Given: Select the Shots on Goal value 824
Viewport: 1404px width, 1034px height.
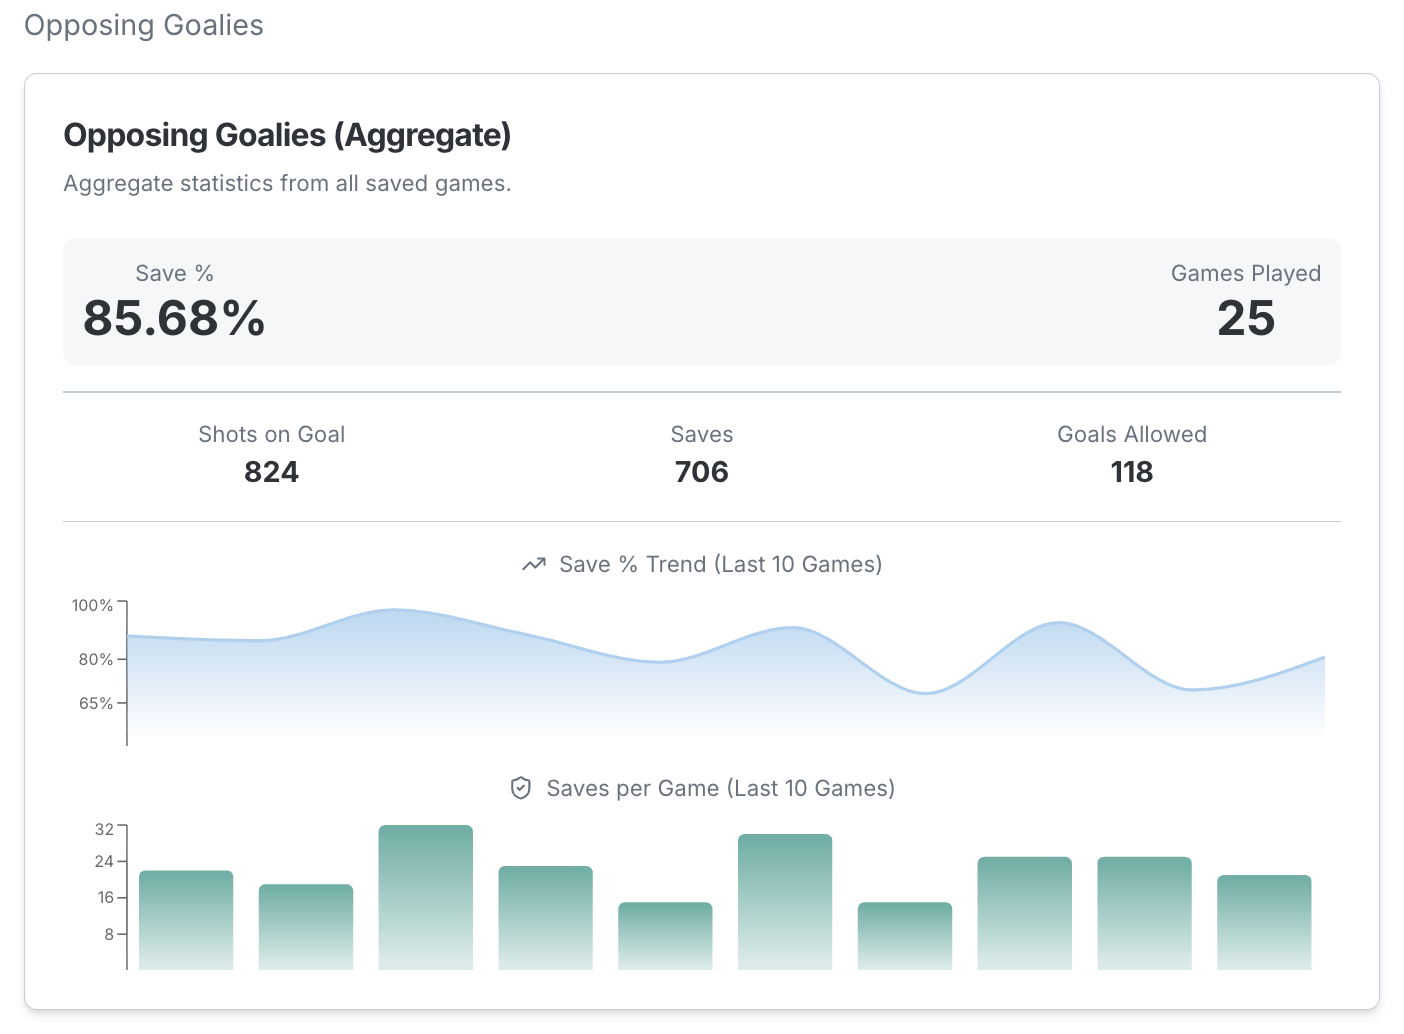Looking at the screenshot, I should (271, 472).
